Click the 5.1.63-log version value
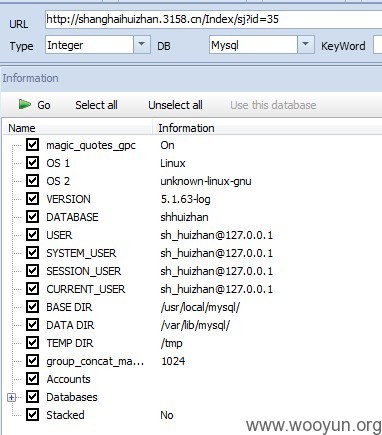 (185, 199)
